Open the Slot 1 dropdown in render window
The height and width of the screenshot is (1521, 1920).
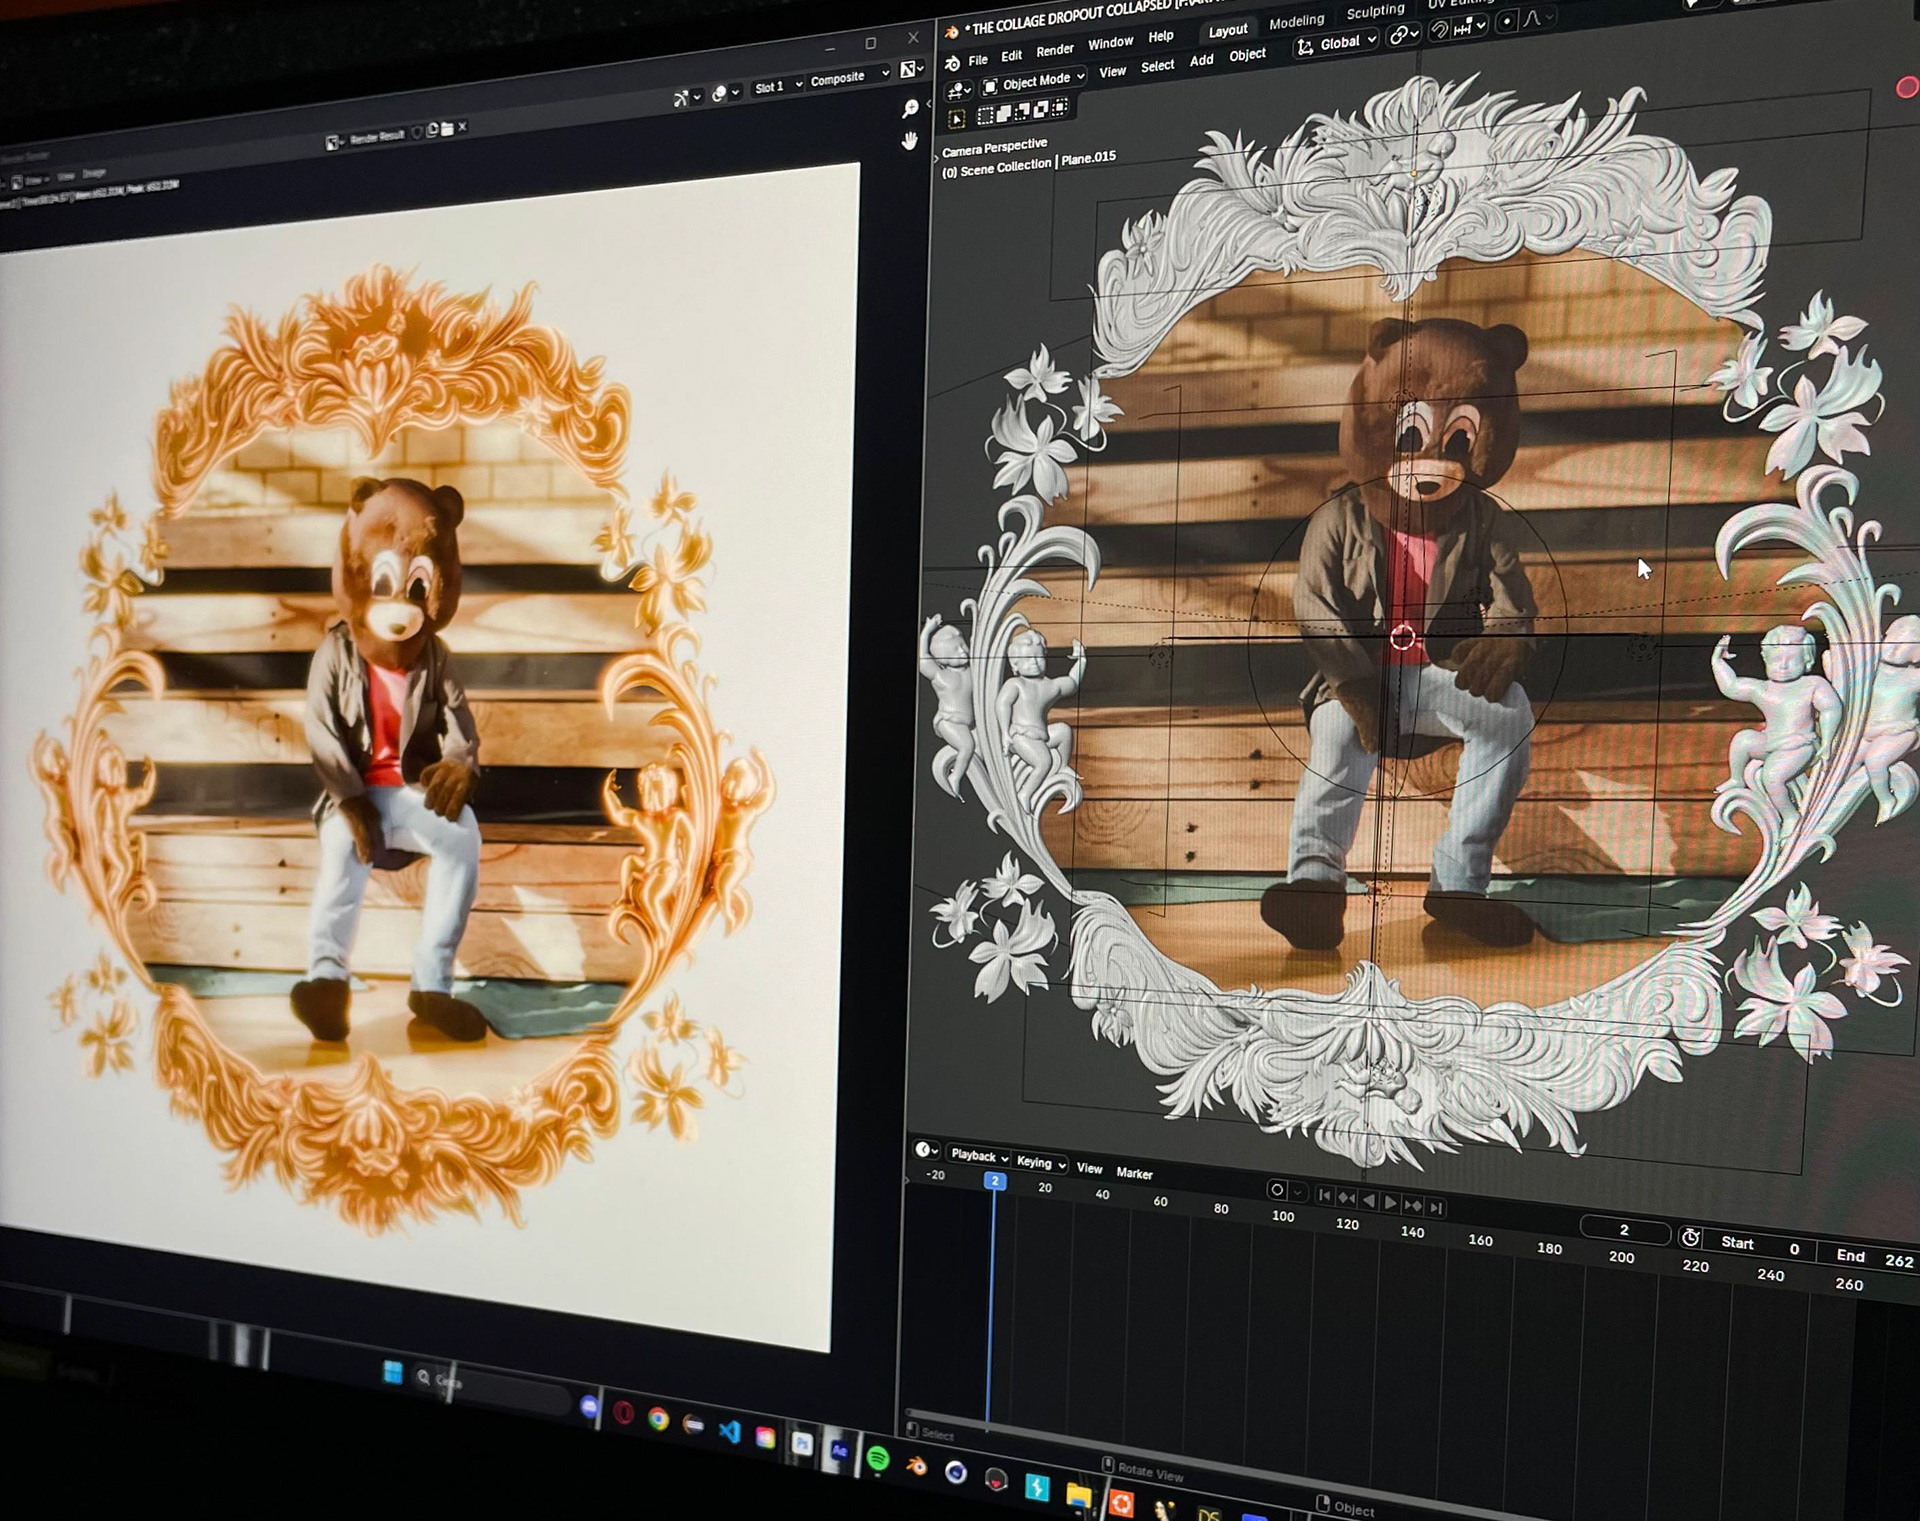click(778, 87)
